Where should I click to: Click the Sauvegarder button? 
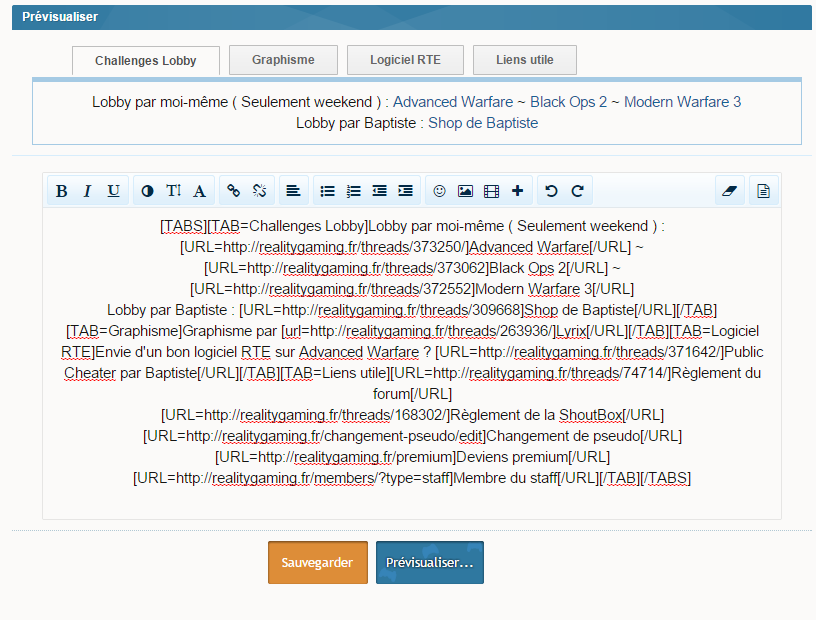[318, 562]
